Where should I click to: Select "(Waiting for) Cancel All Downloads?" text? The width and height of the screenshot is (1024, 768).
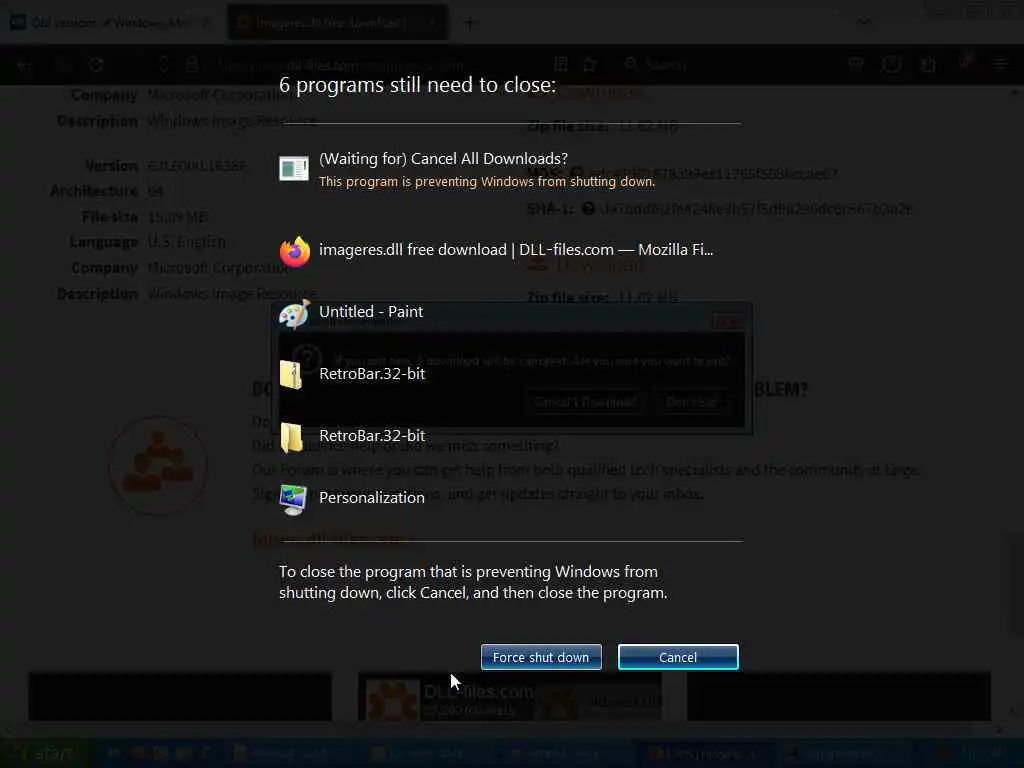[443, 159]
